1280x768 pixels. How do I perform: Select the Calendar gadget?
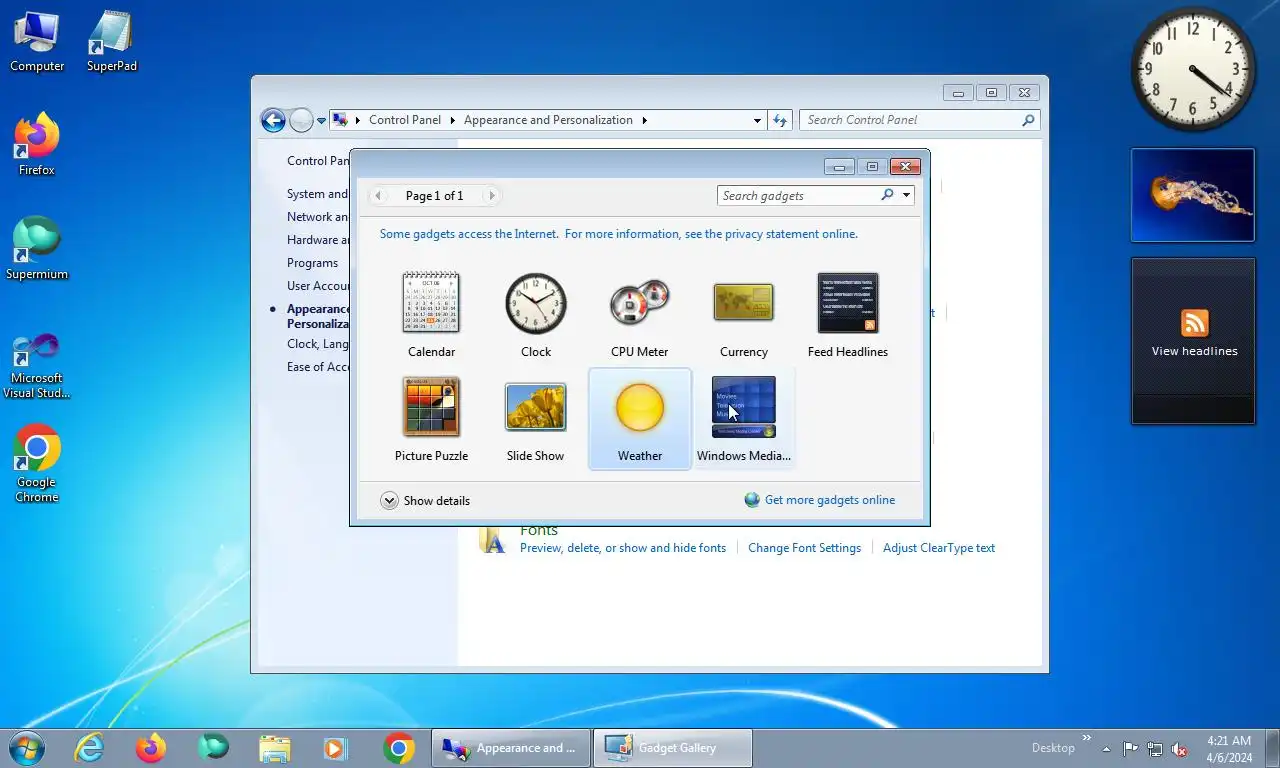[431, 314]
